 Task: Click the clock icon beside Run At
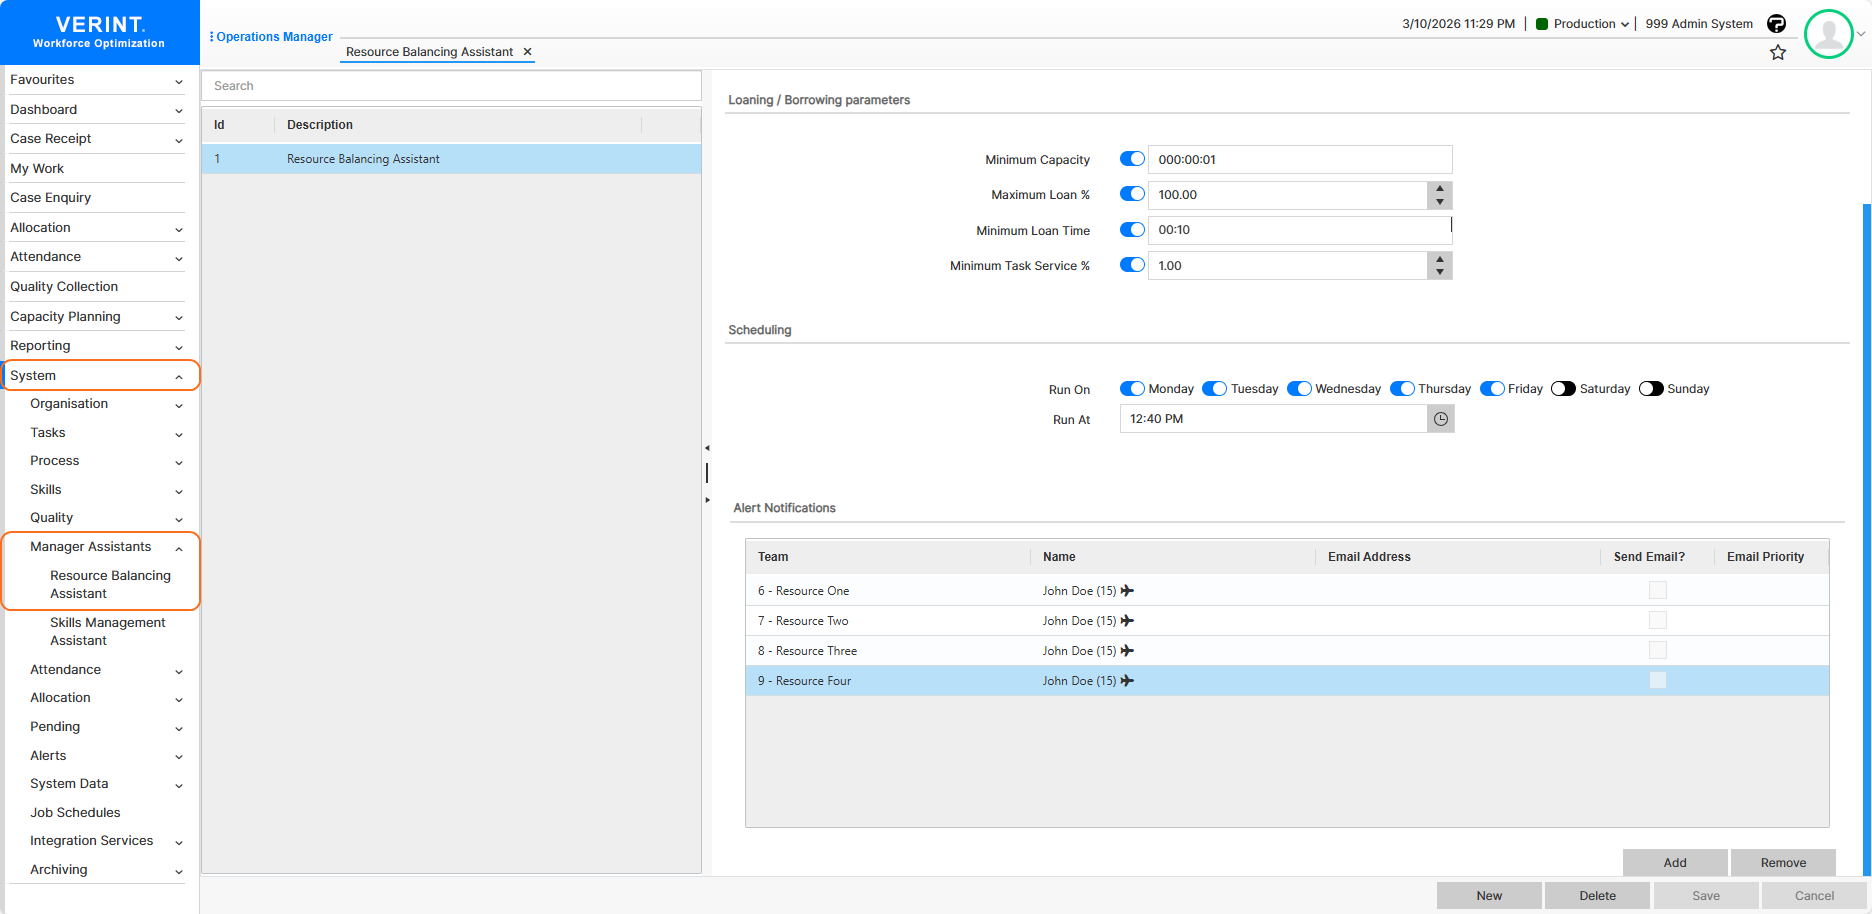1440,419
